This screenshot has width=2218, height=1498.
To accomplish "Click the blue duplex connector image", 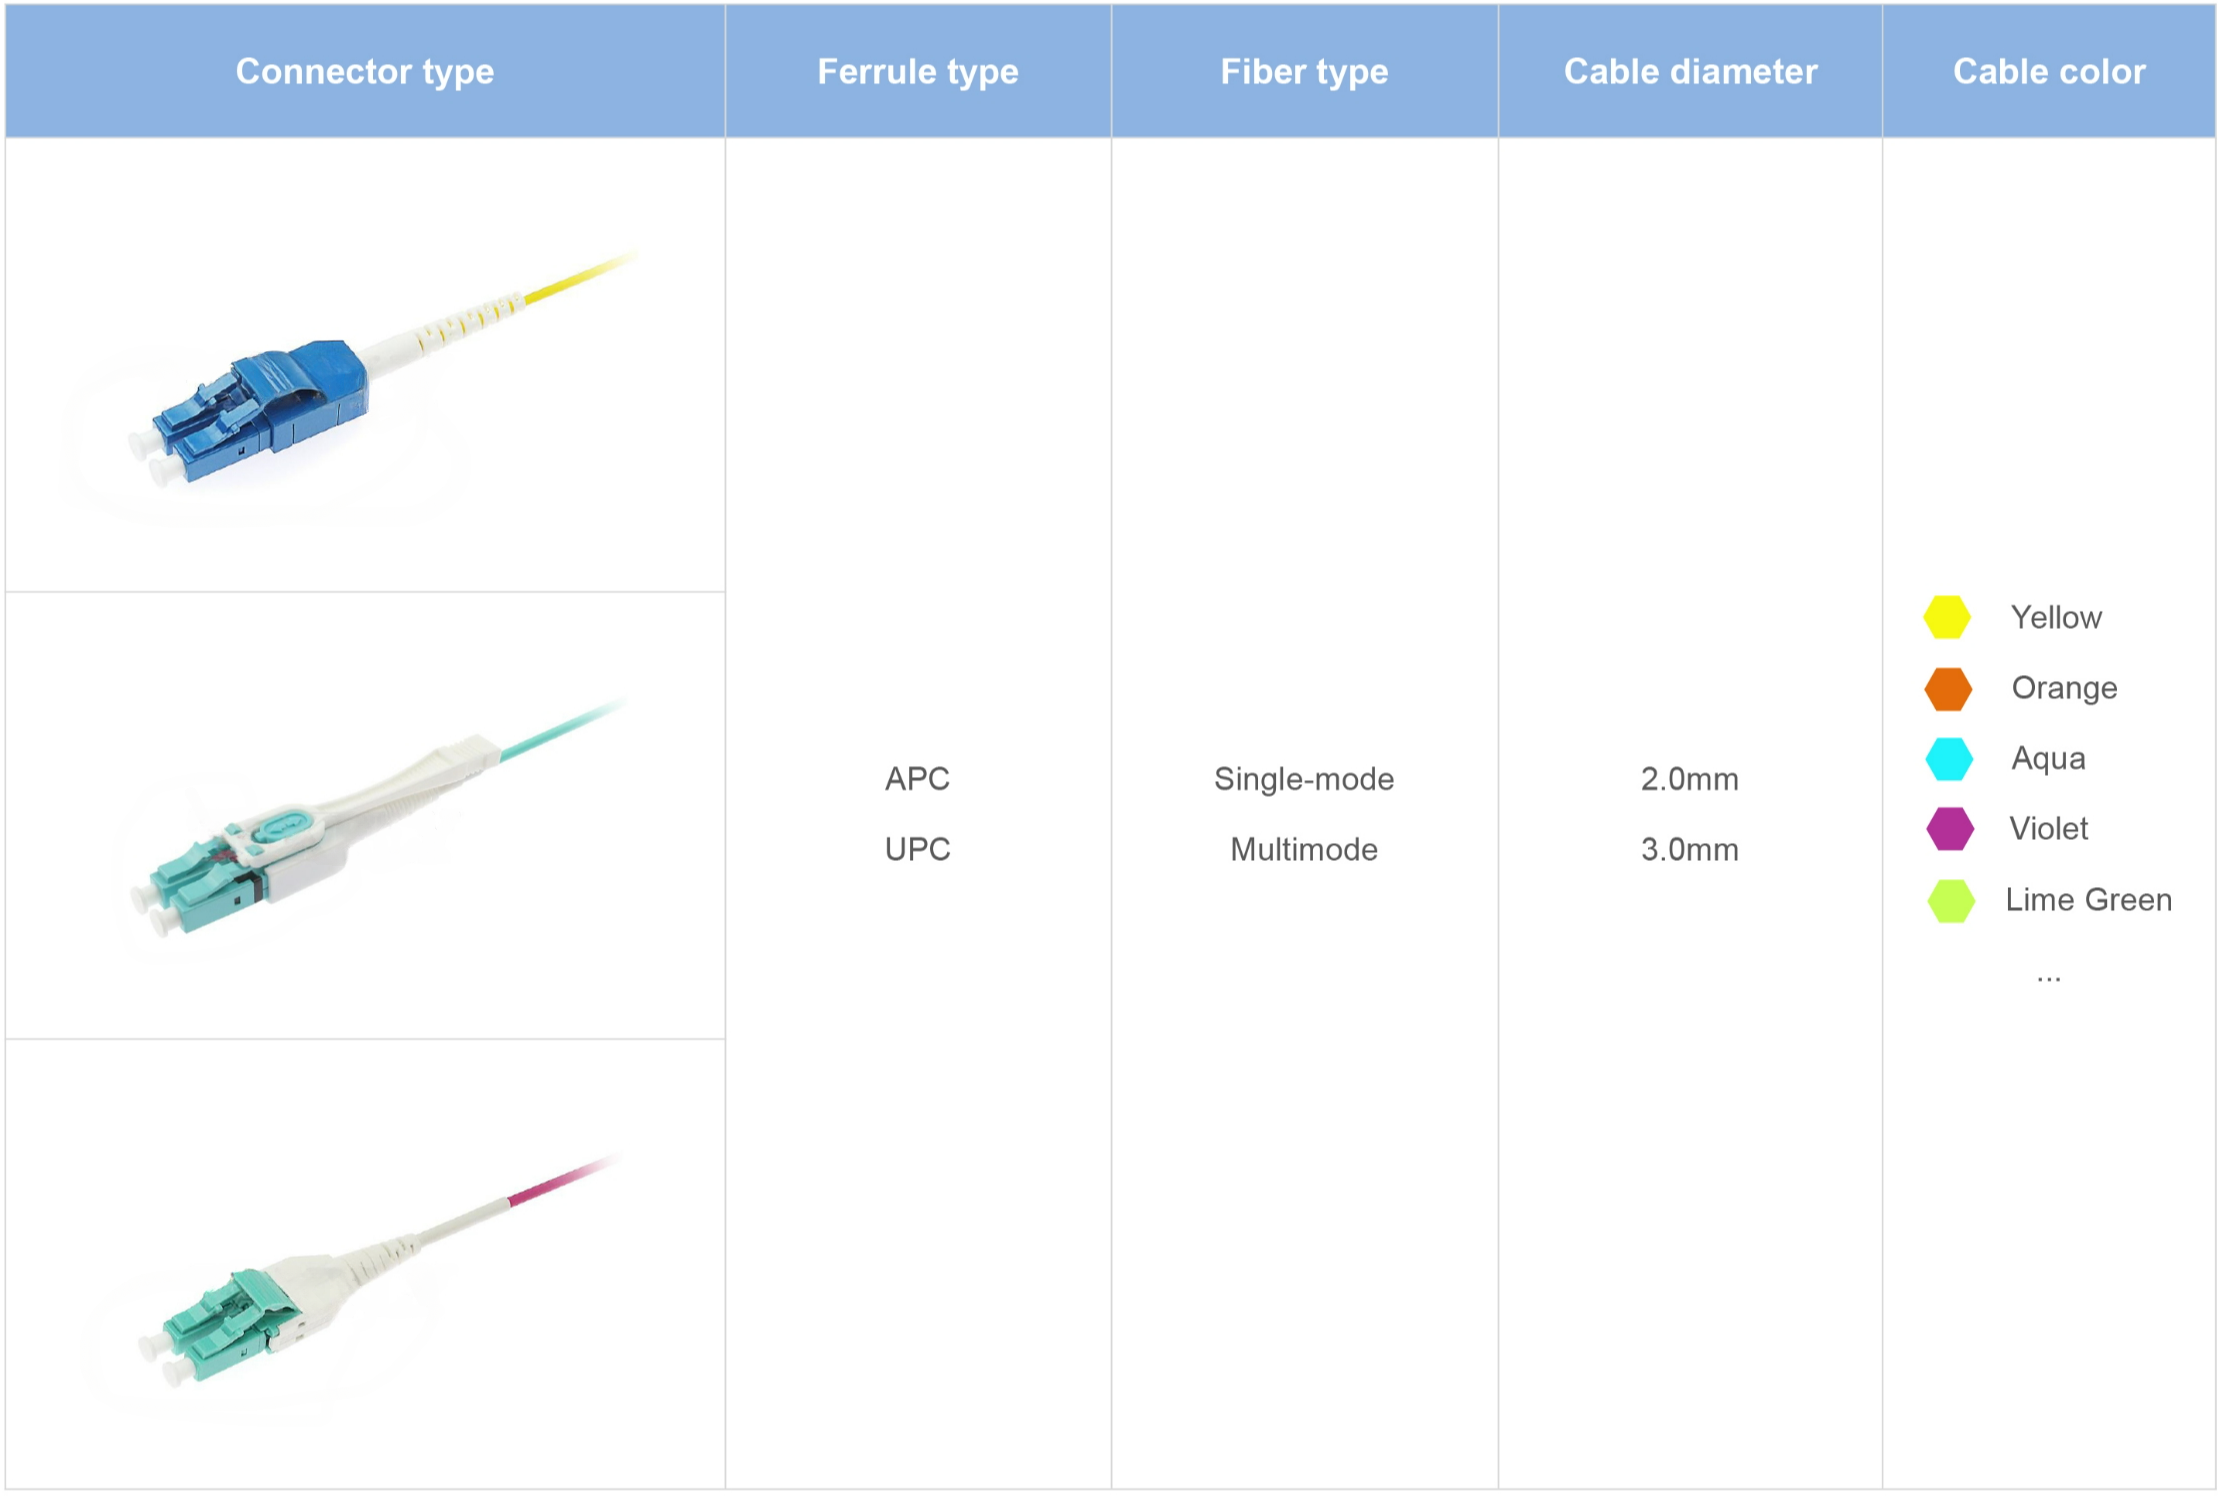I will pos(260,410).
